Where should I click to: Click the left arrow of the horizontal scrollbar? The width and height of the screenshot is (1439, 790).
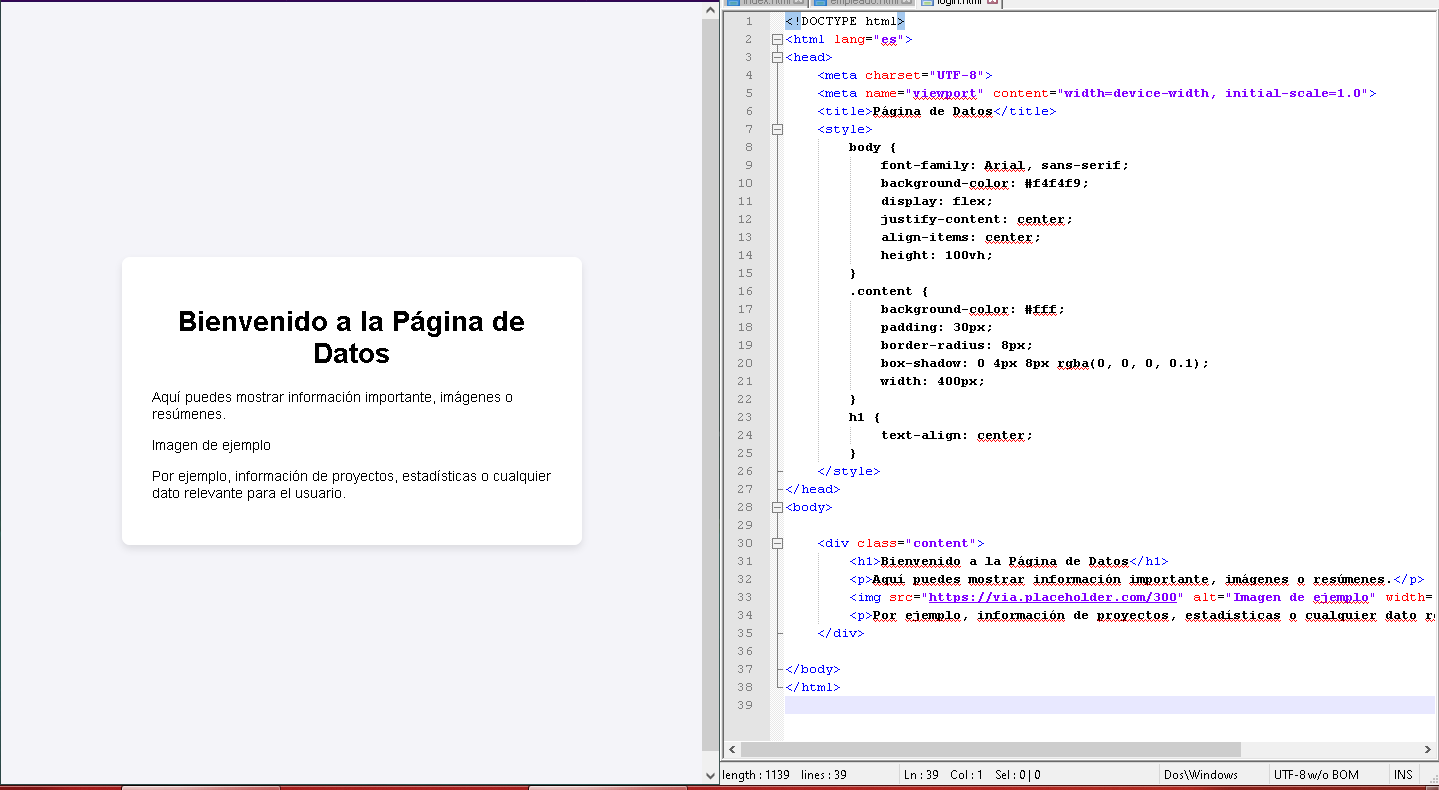click(x=732, y=749)
